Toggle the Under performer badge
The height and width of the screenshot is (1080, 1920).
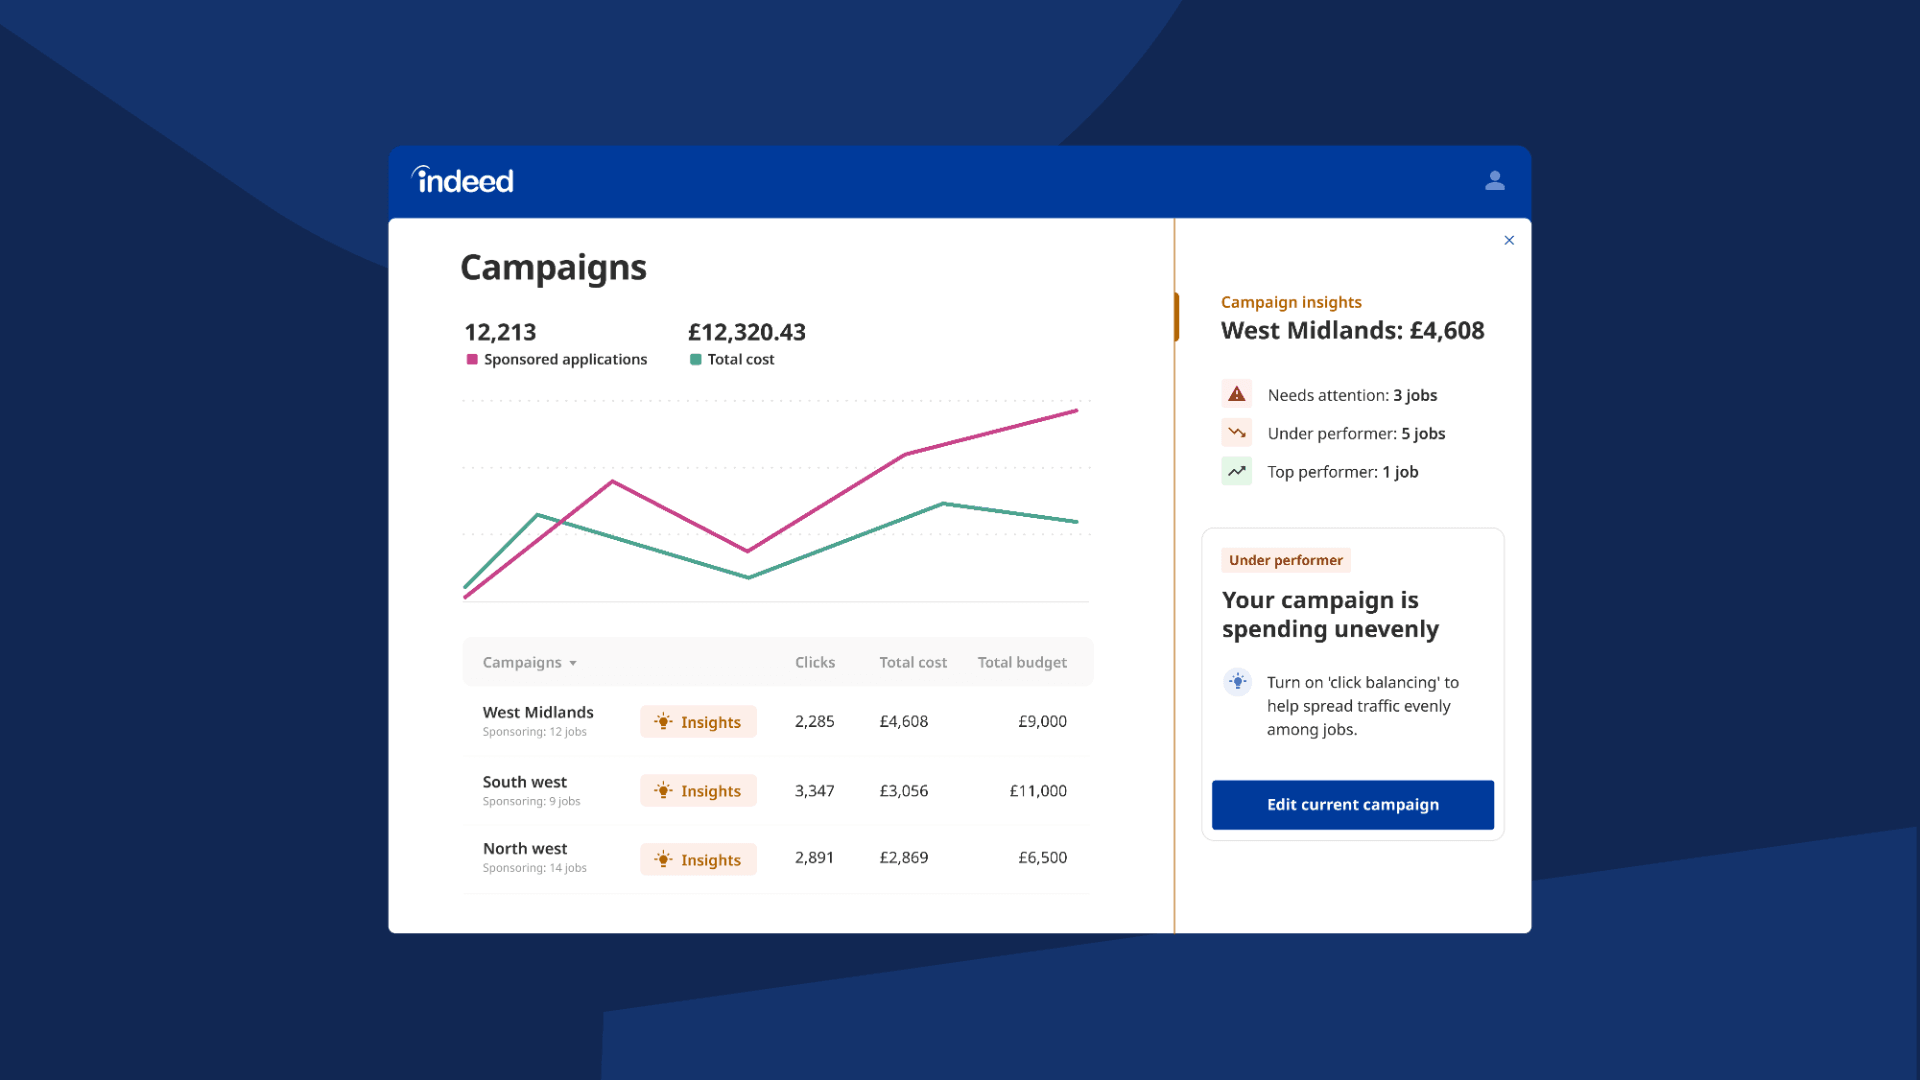coord(1285,560)
